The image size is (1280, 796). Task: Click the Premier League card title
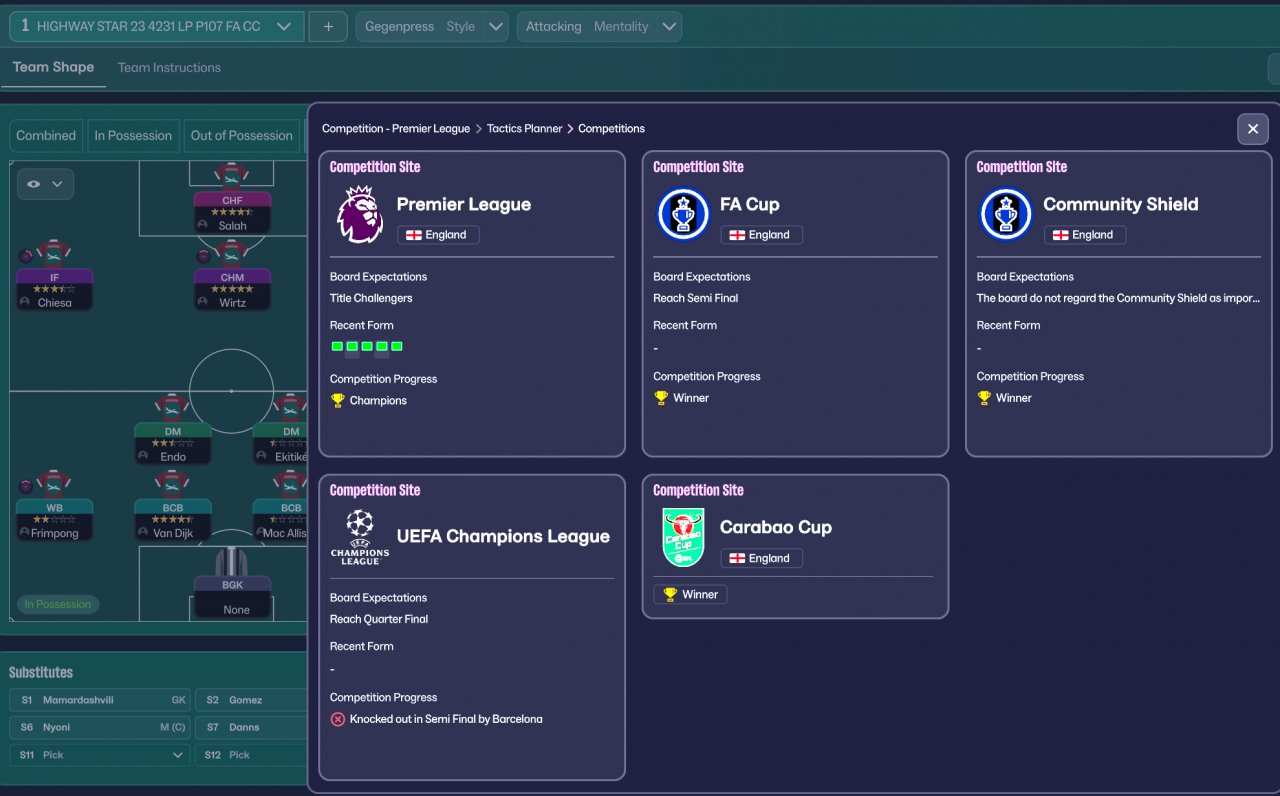point(464,204)
